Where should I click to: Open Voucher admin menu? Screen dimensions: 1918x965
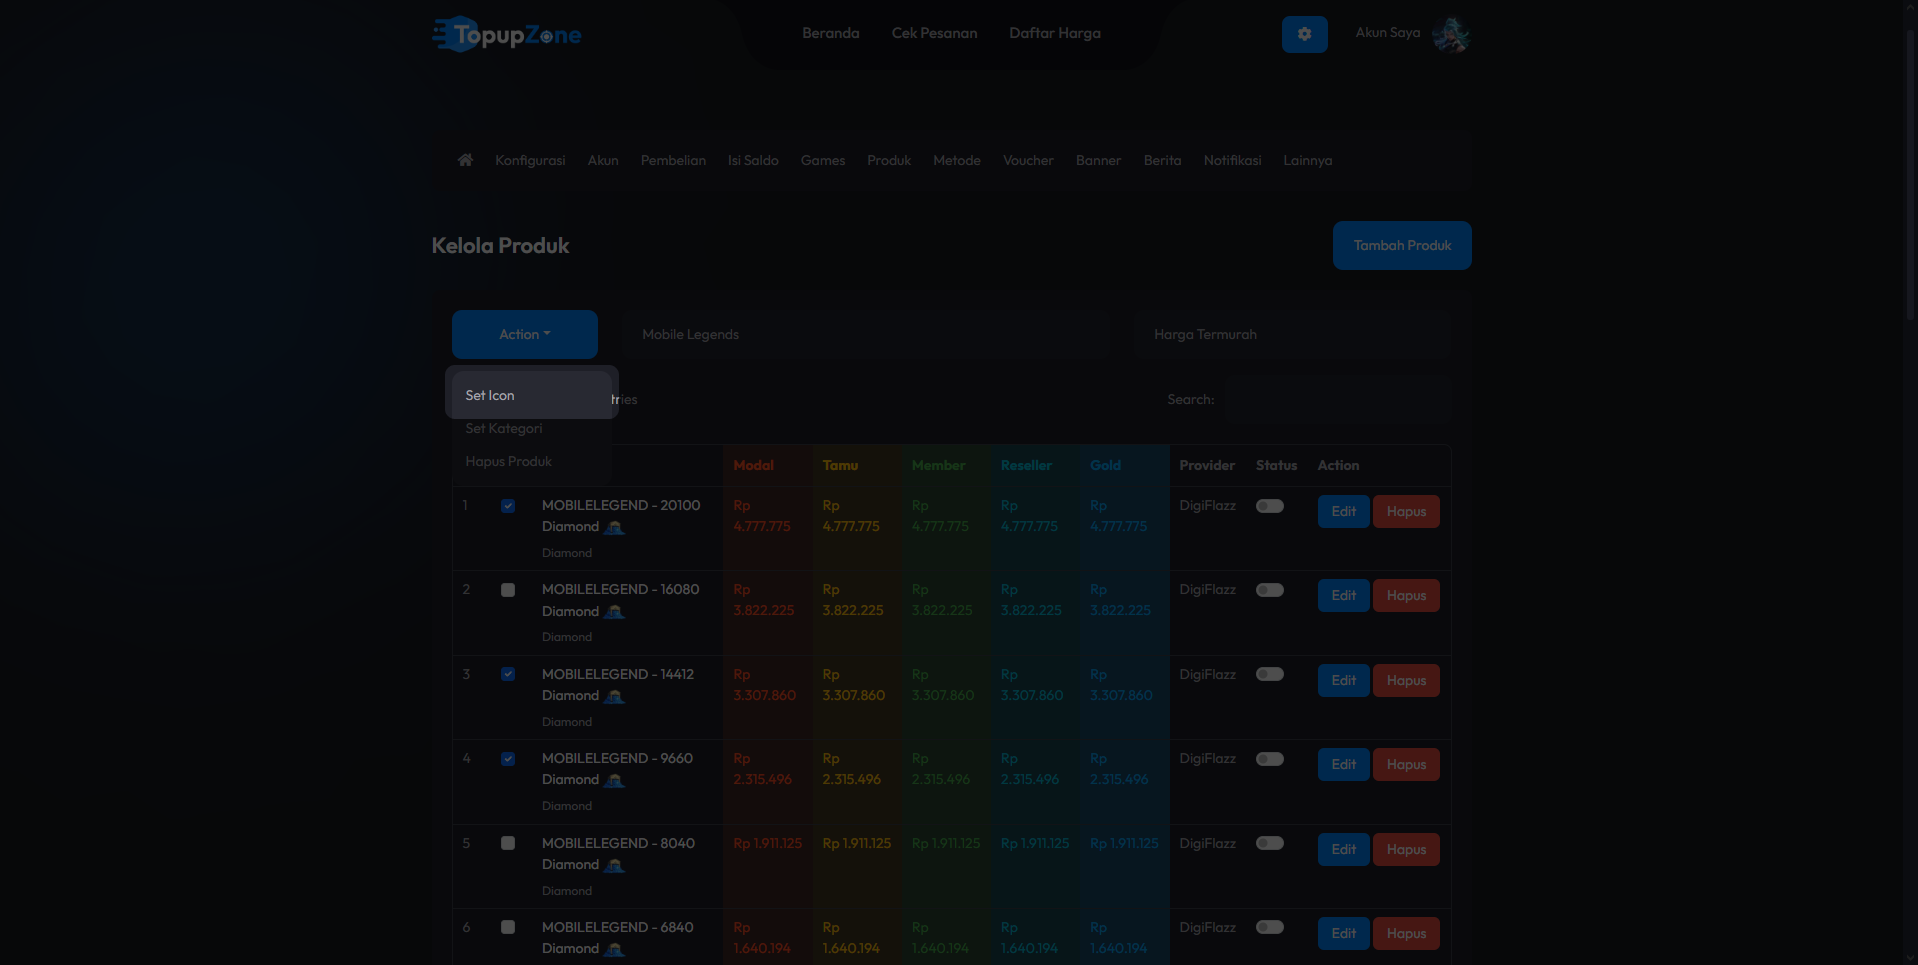(1028, 160)
